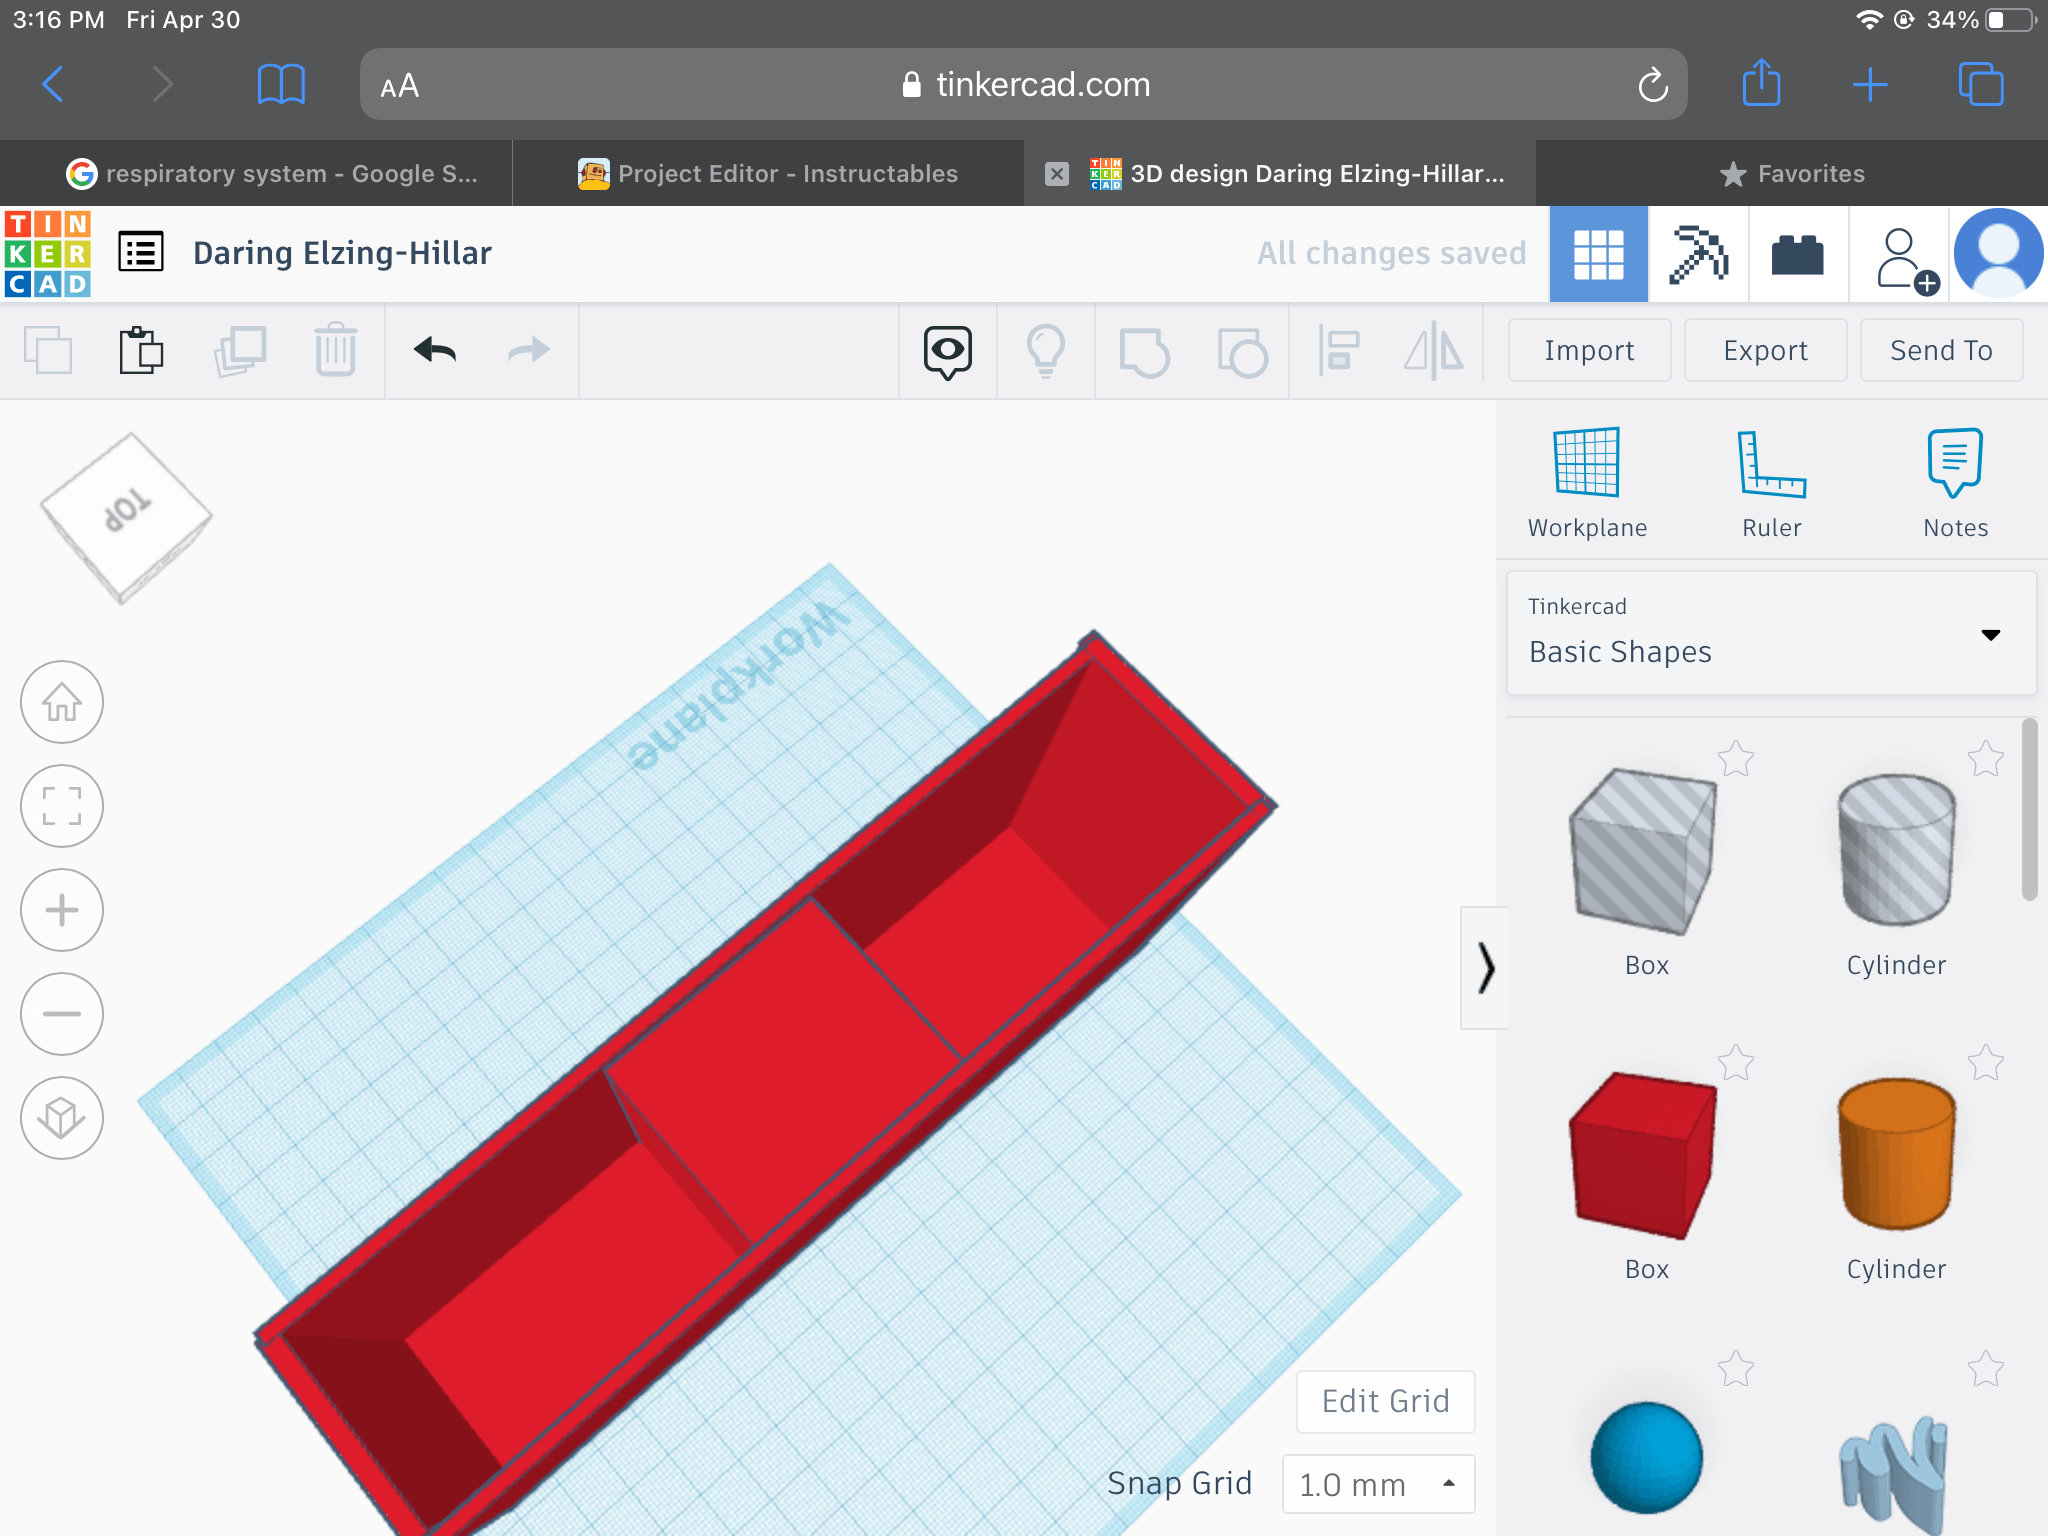Open the Snap Grid 1.0 mm dropdown
Screen dimensions: 2048x1536
pyautogui.click(x=1378, y=1484)
